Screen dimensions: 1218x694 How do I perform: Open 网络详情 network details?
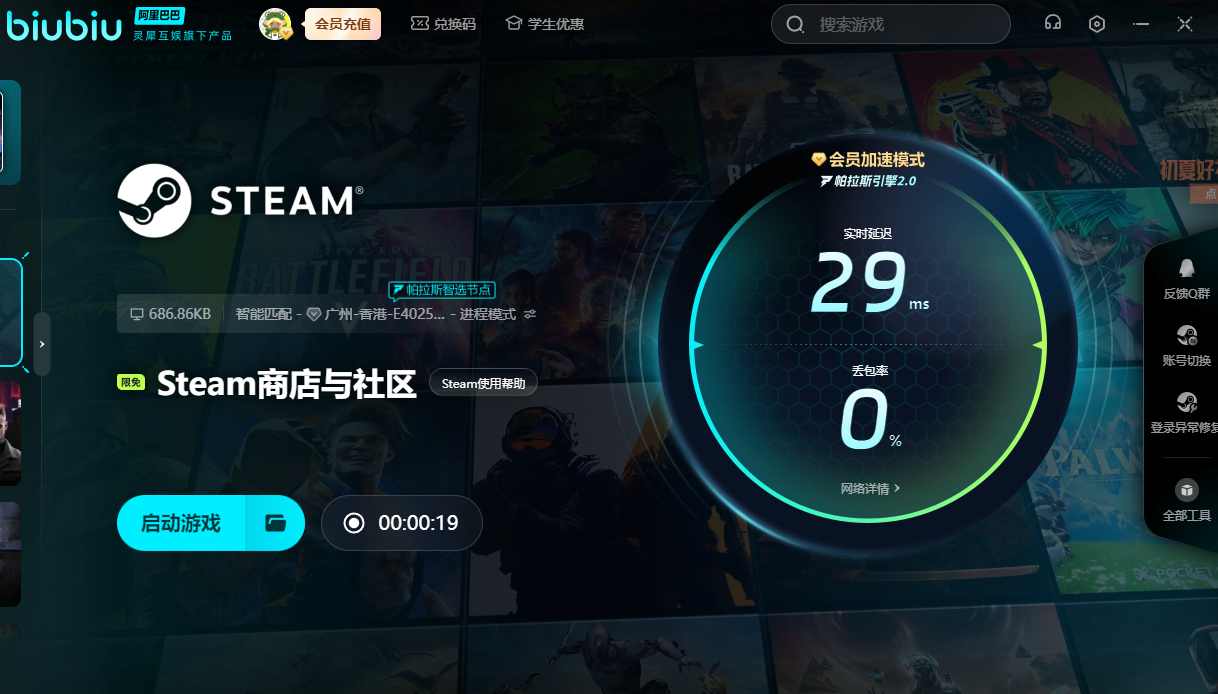coord(870,489)
